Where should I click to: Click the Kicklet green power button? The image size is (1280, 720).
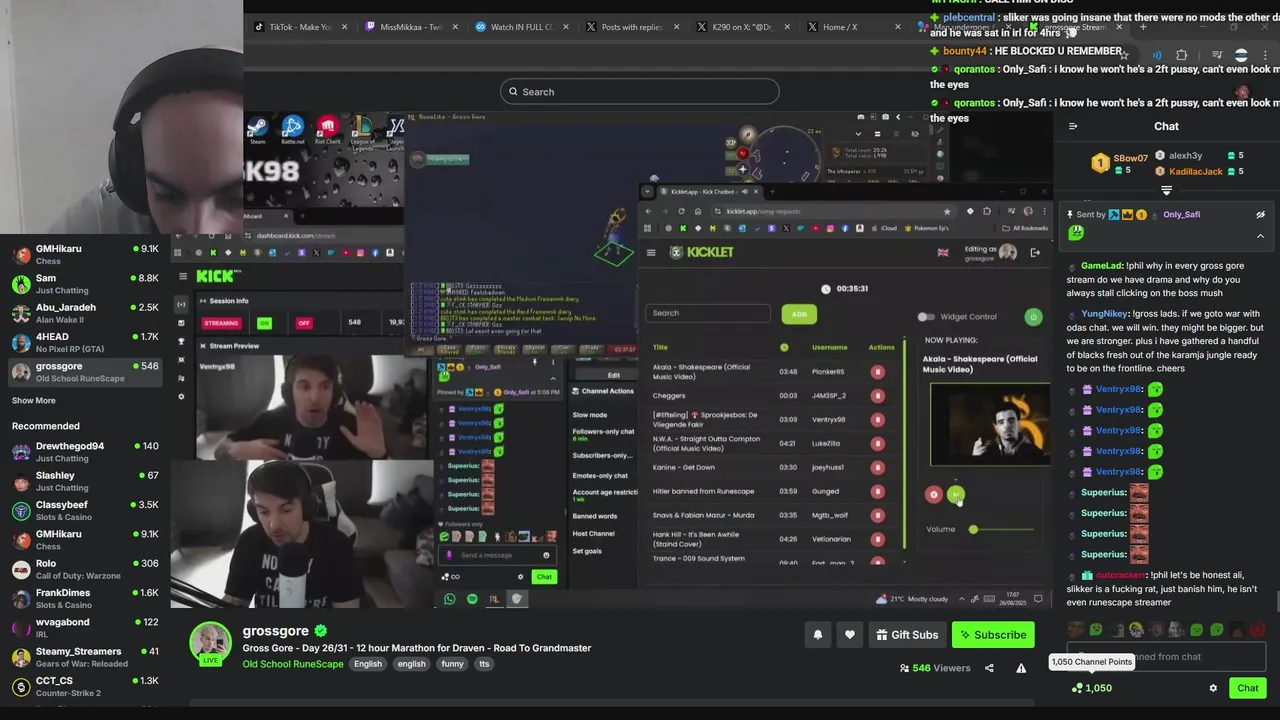[1033, 316]
